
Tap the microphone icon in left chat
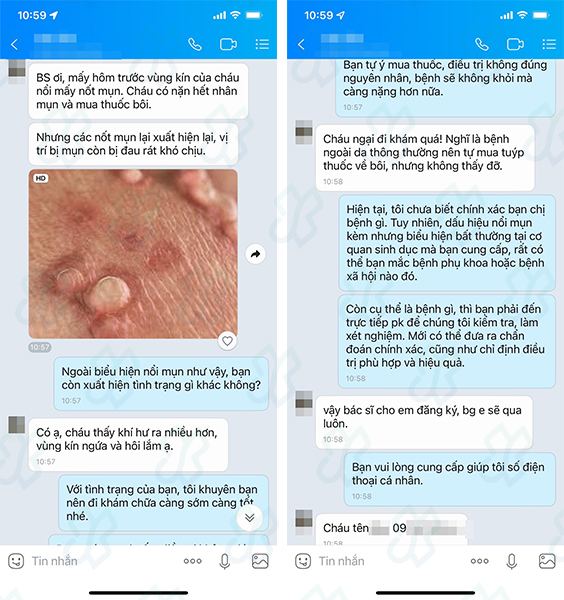225,561
